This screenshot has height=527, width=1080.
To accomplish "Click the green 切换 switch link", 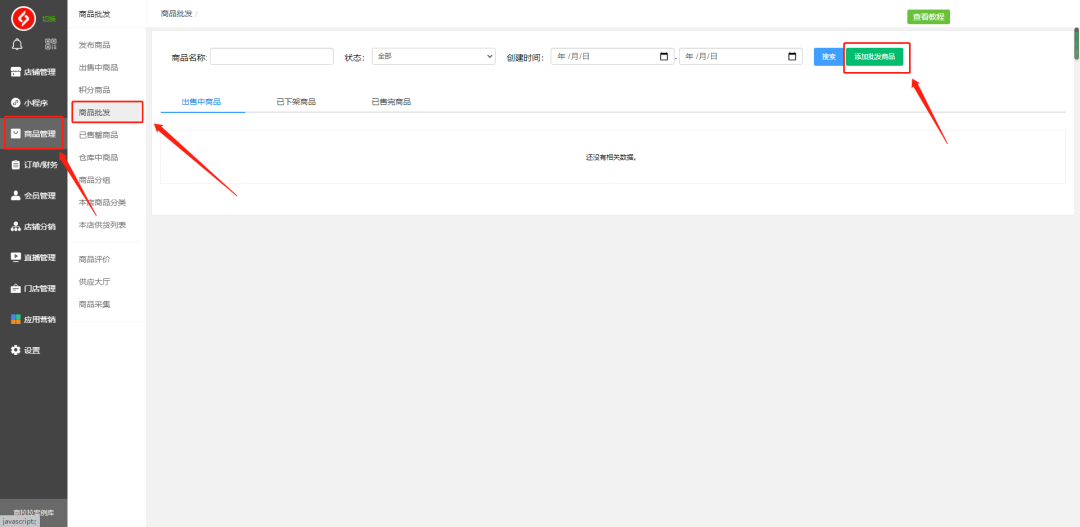I will 49,19.
